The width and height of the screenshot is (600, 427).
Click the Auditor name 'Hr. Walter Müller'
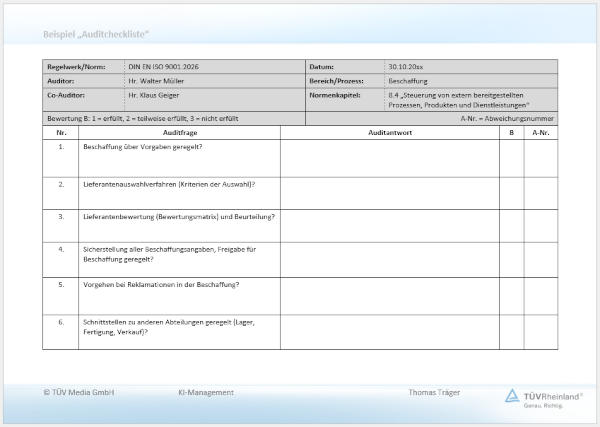click(156, 81)
